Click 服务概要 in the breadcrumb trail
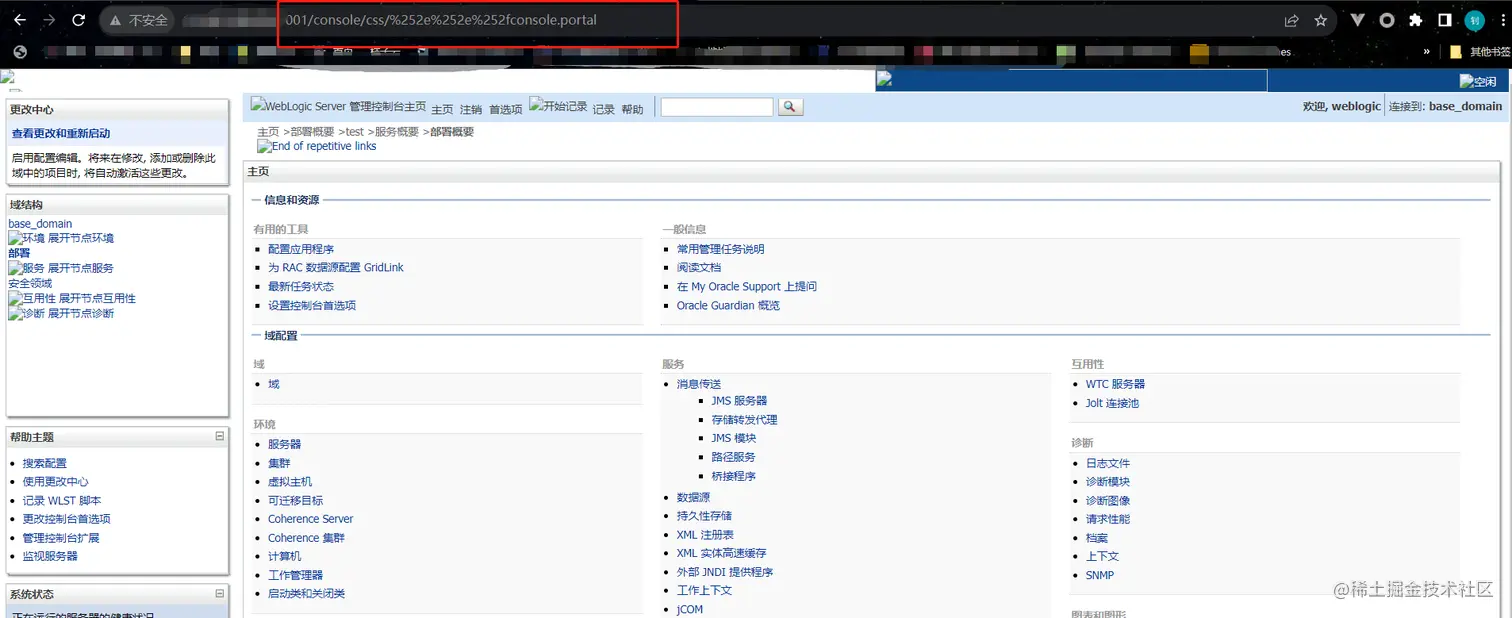The image size is (1512, 618). tap(397, 132)
